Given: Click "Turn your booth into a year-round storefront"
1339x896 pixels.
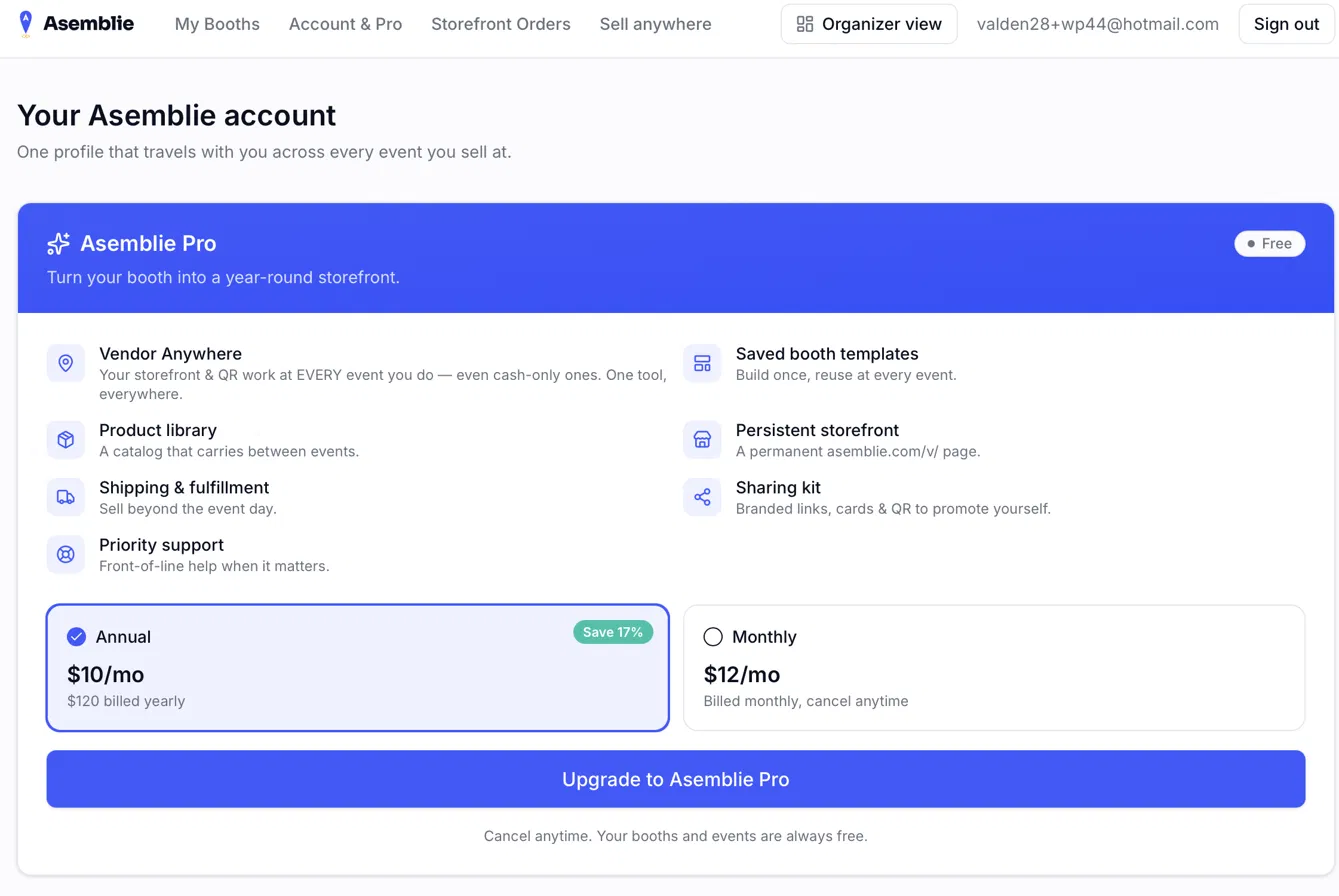Looking at the screenshot, I should tap(223, 277).
